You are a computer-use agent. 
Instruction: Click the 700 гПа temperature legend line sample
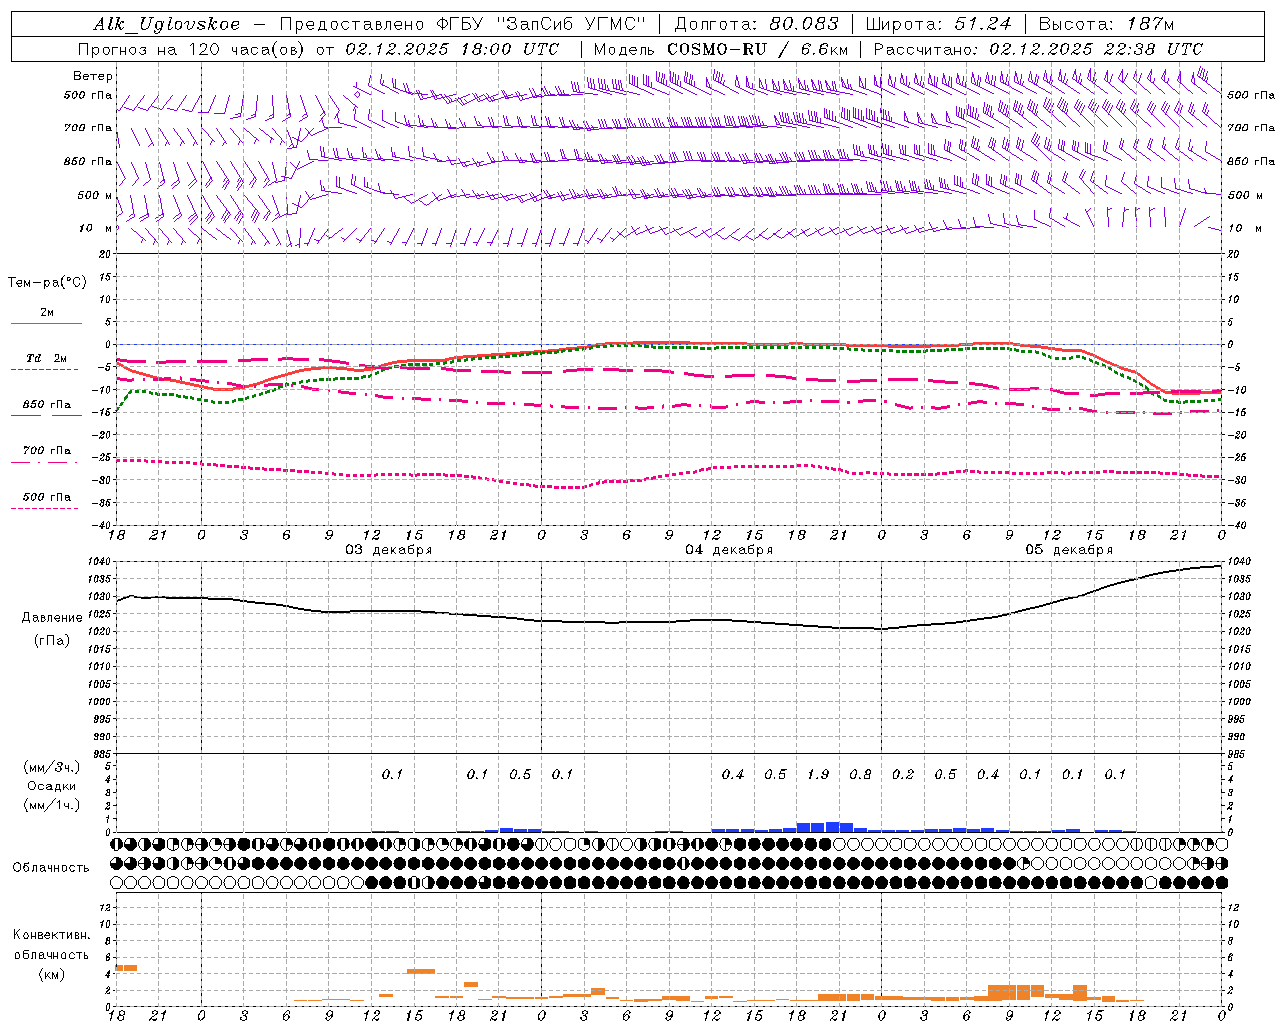tap(46, 462)
